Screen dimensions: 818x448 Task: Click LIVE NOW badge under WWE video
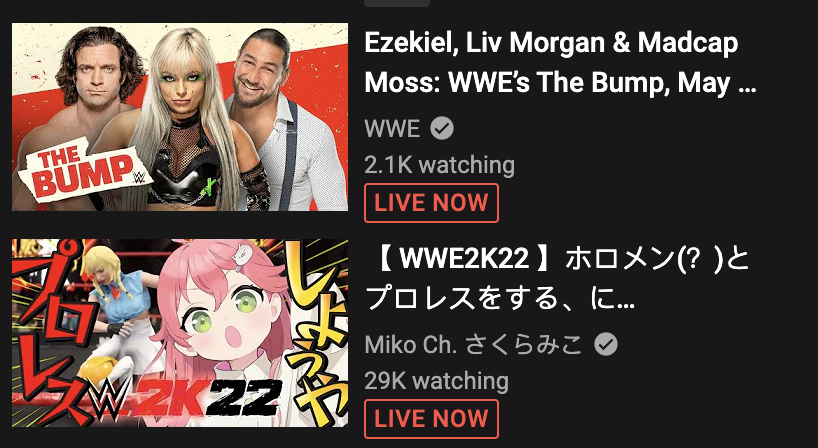click(431, 203)
